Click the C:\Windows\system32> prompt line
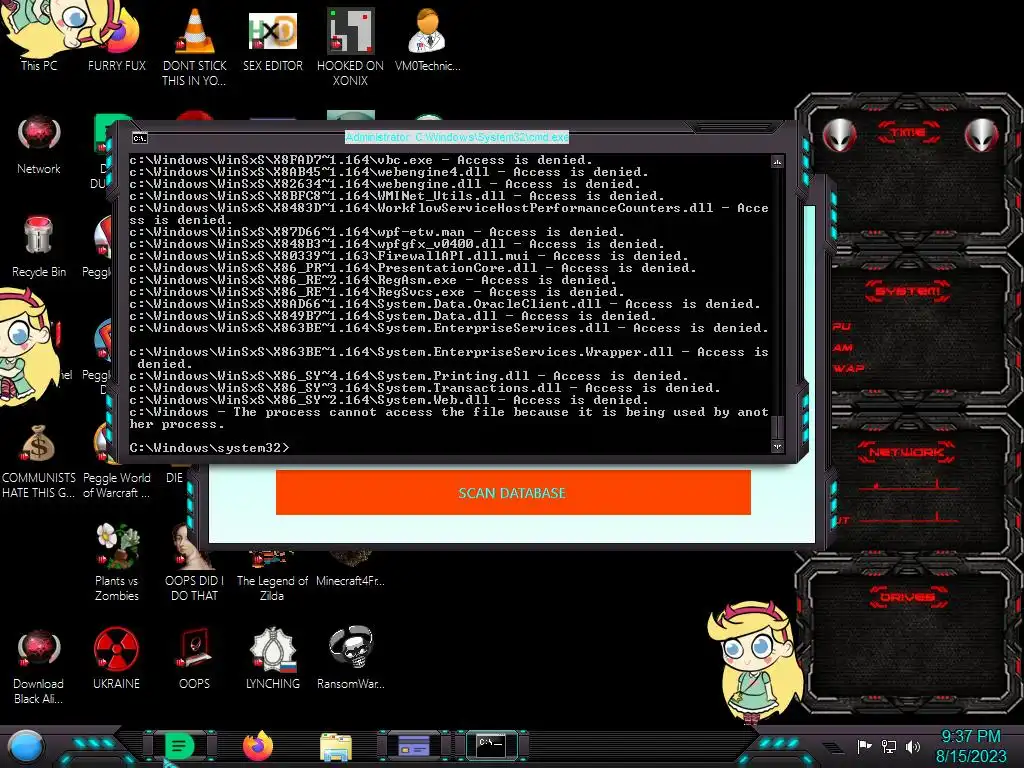Screen dimensions: 1024x768 (x=209, y=447)
